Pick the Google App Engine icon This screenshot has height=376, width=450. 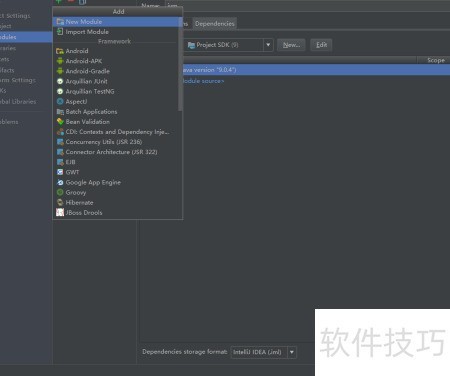click(60, 182)
